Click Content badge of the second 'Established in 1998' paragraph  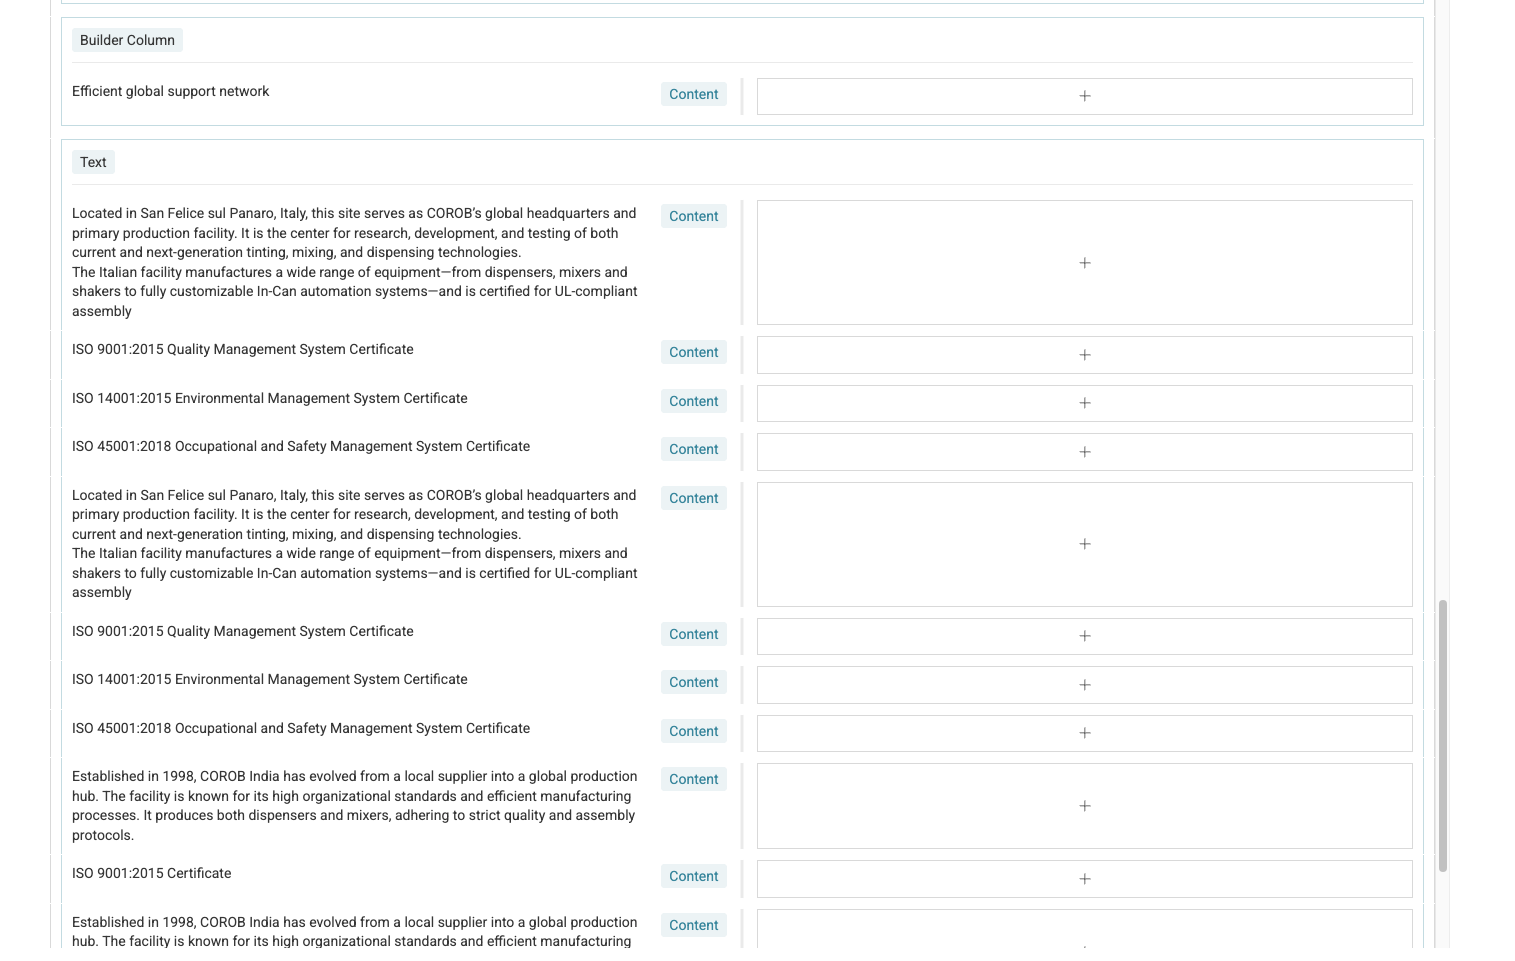(x=693, y=925)
